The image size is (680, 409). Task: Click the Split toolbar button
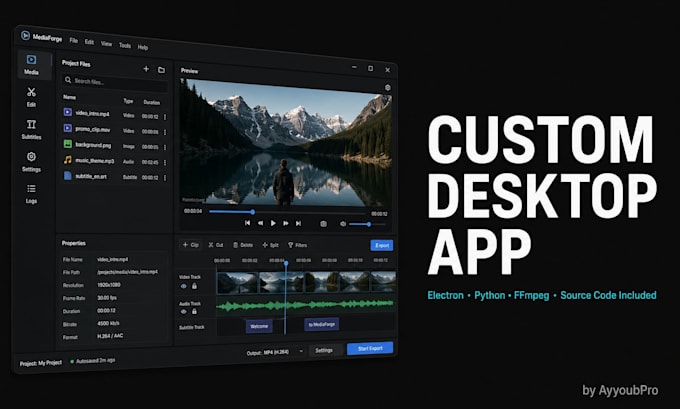click(x=271, y=245)
